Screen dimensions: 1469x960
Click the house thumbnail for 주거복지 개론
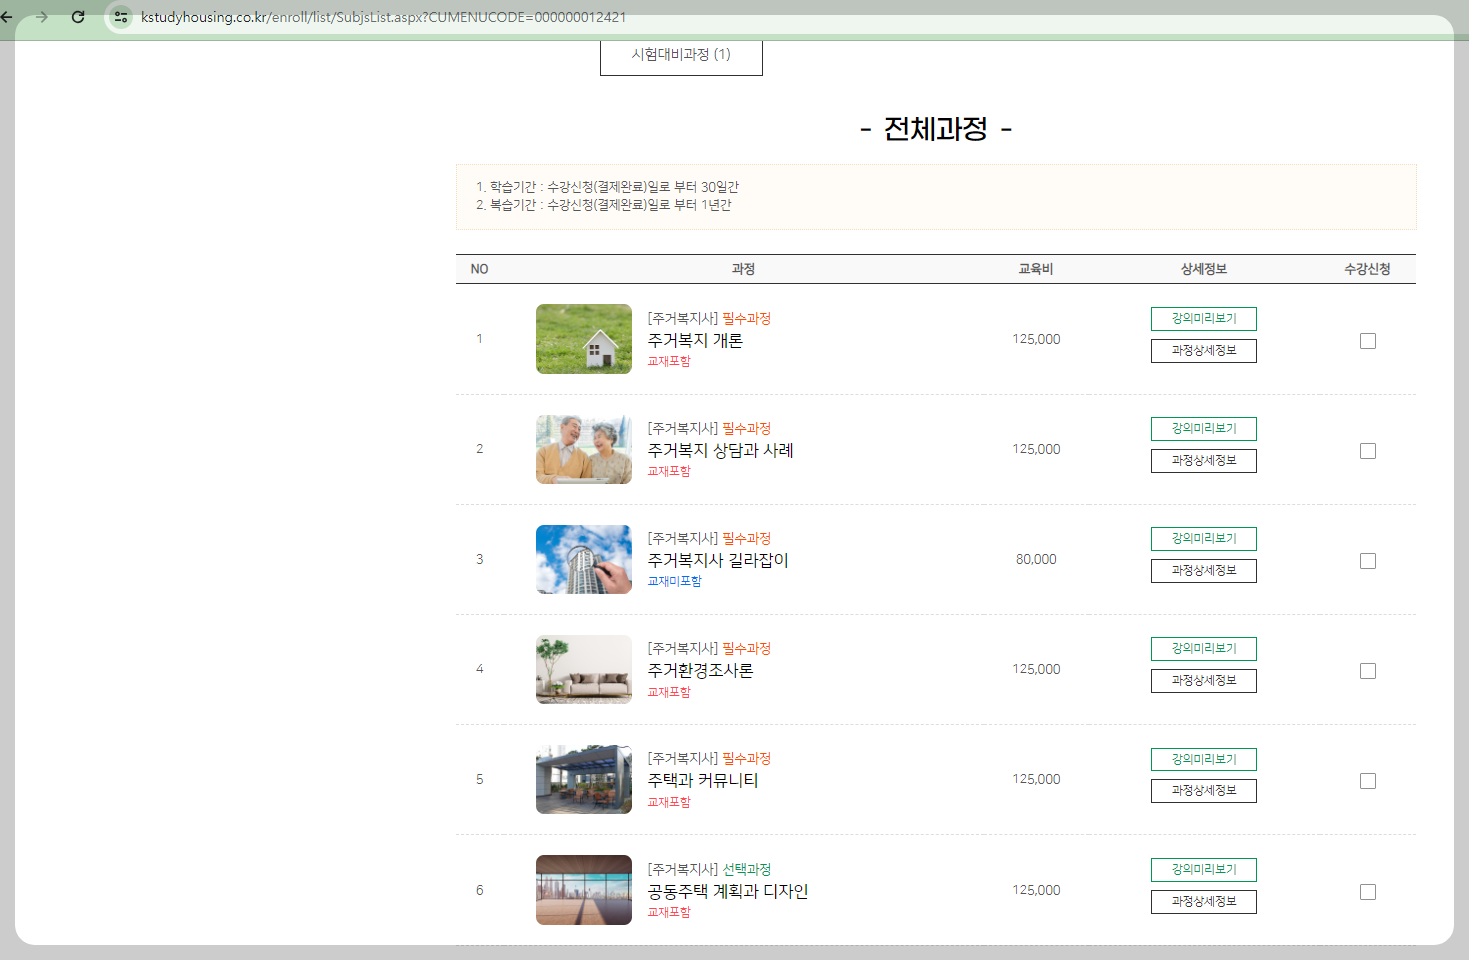(x=584, y=339)
